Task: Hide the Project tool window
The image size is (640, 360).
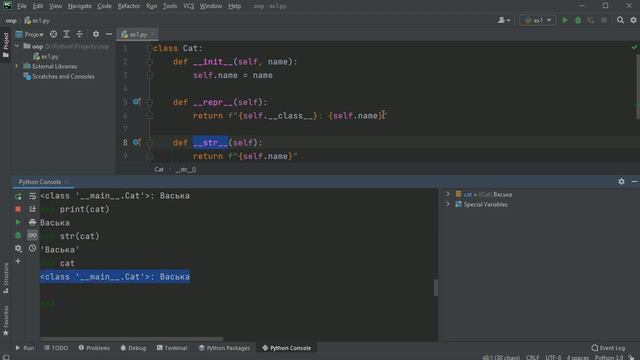Action: click(109, 34)
